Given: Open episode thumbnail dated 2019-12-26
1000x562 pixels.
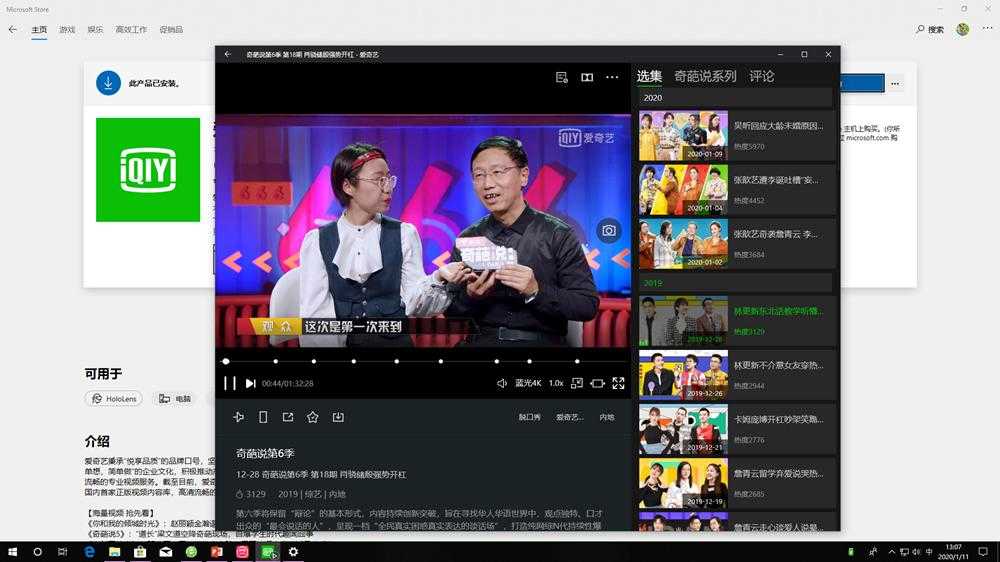Looking at the screenshot, I should click(x=683, y=374).
